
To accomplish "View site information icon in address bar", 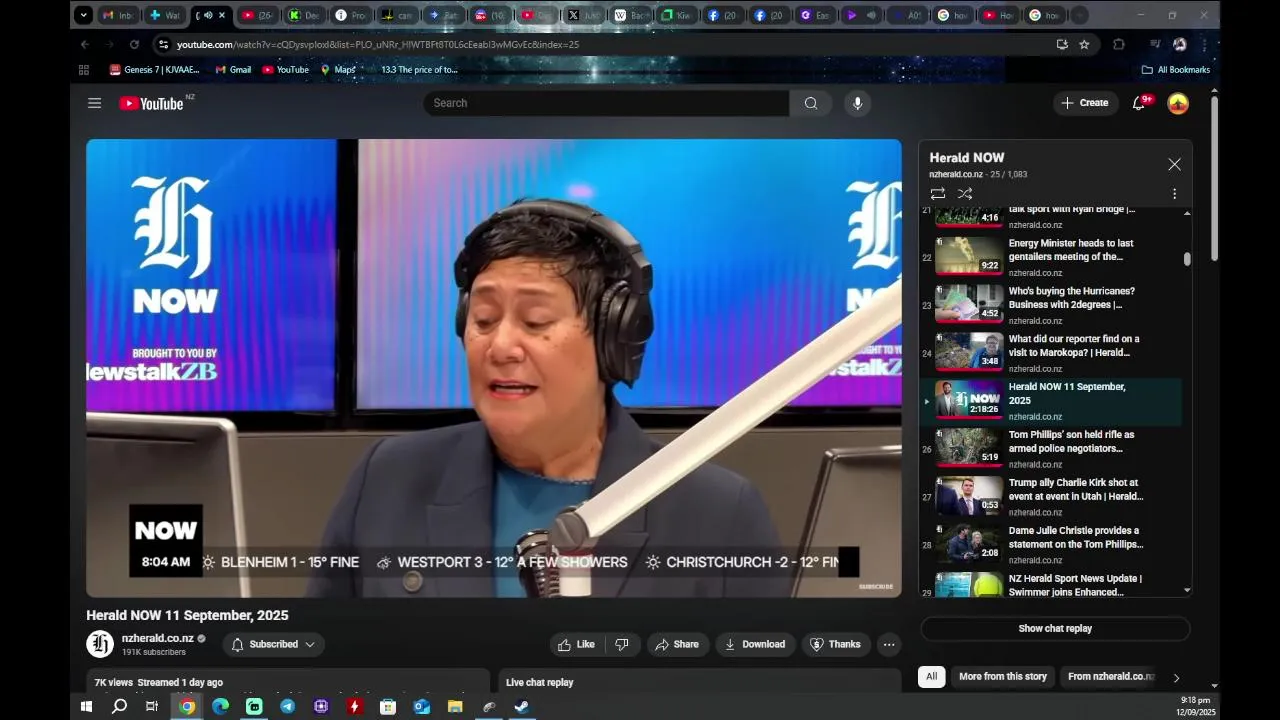I will pos(163,44).
